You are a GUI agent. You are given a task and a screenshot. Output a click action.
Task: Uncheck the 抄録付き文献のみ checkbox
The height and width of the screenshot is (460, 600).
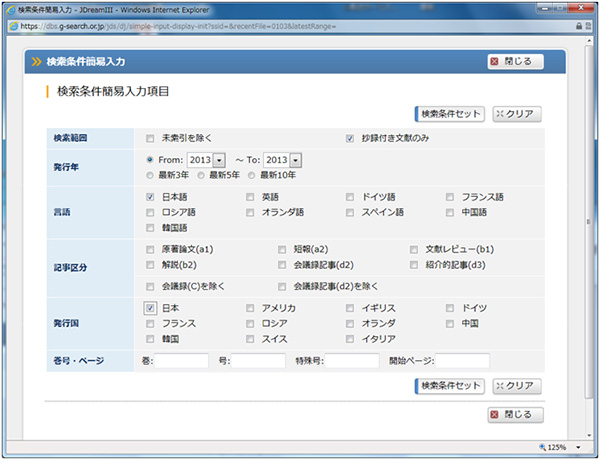350,139
